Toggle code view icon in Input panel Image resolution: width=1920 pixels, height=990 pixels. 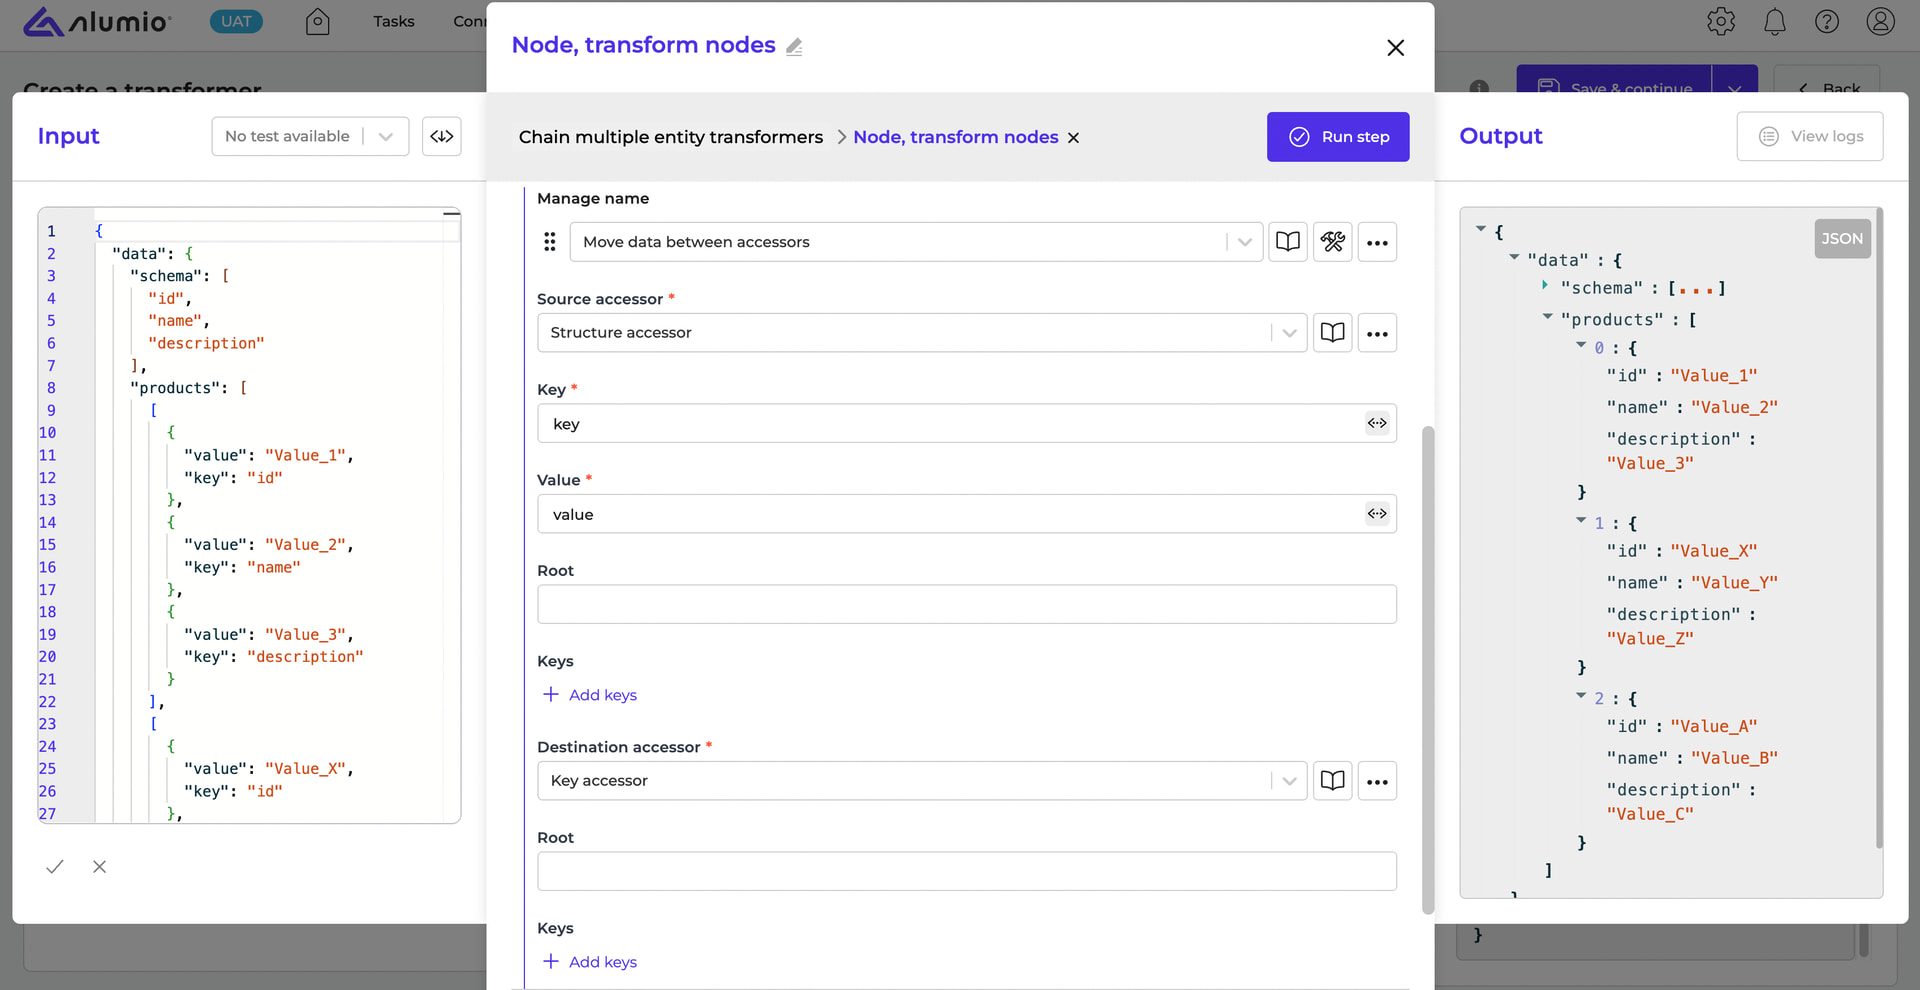pos(441,136)
